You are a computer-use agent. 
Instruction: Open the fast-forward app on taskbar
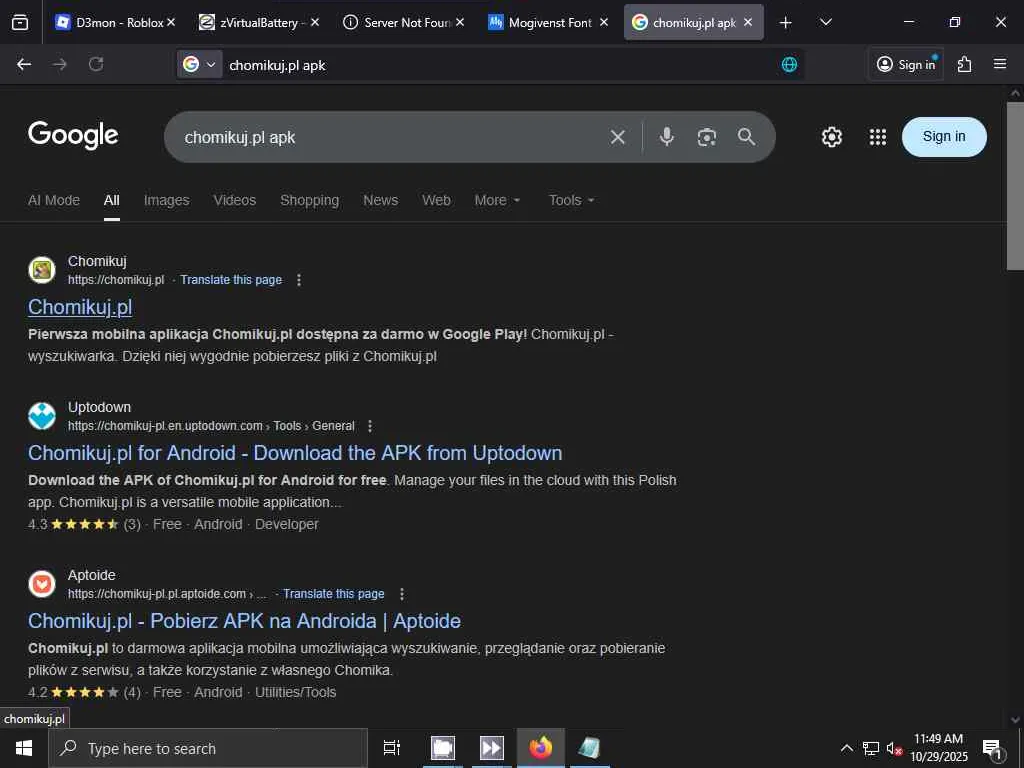[x=491, y=748]
